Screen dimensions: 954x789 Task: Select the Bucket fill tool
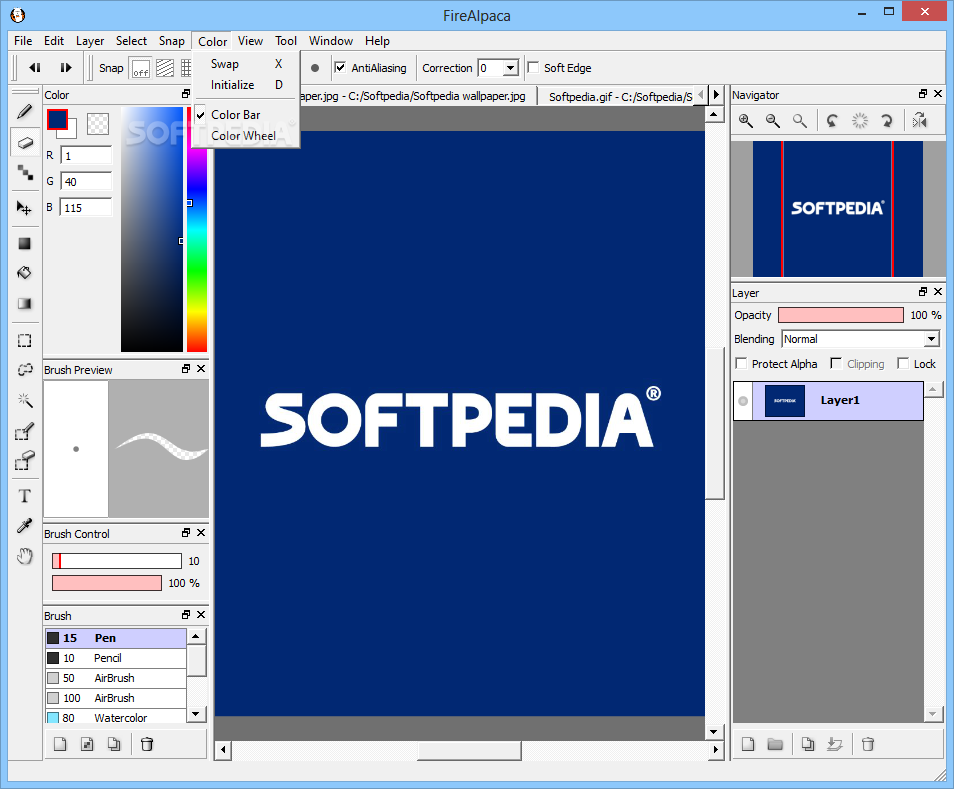tap(24, 273)
